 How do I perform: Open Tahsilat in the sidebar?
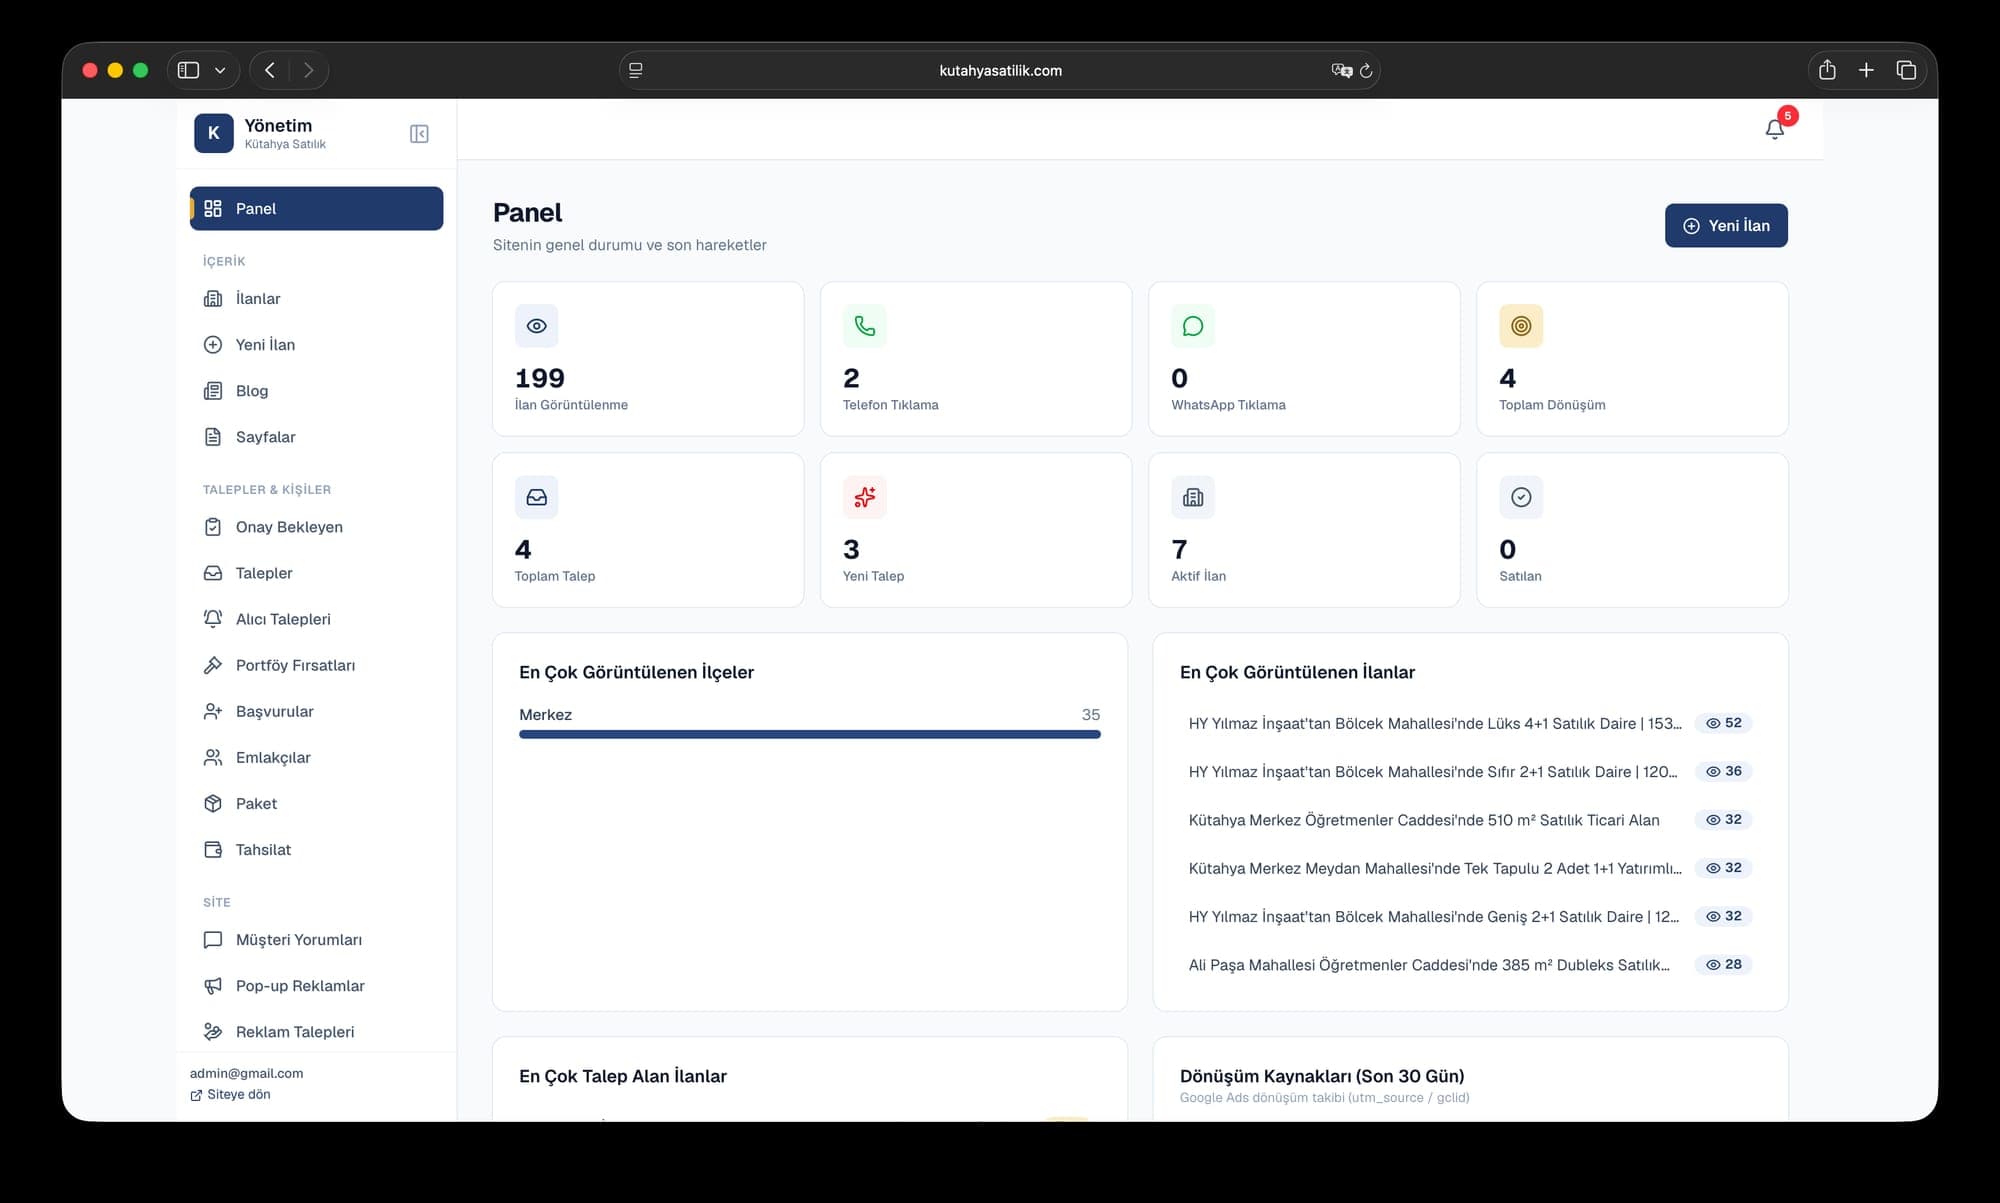point(316,848)
